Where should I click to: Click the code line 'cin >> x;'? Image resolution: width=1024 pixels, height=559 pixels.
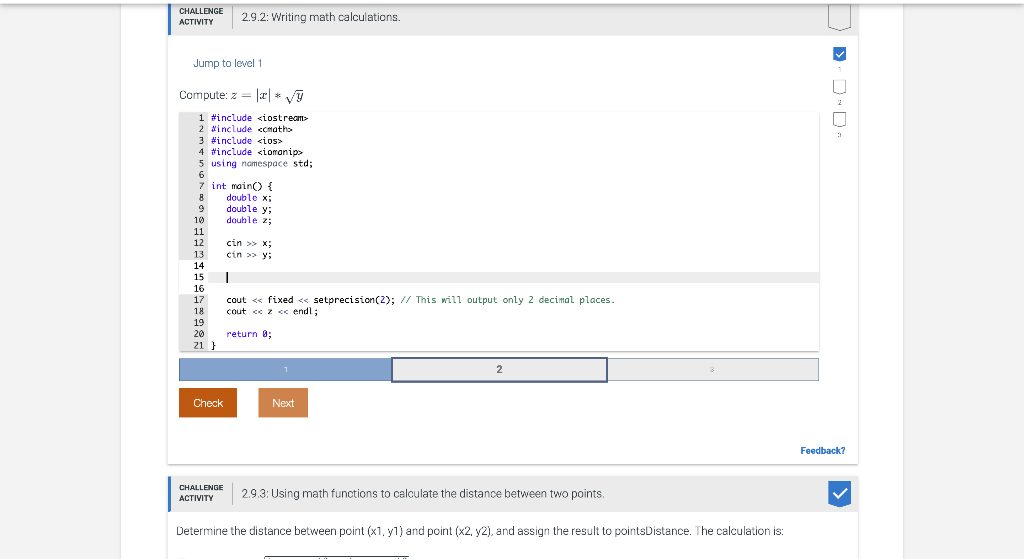point(249,243)
